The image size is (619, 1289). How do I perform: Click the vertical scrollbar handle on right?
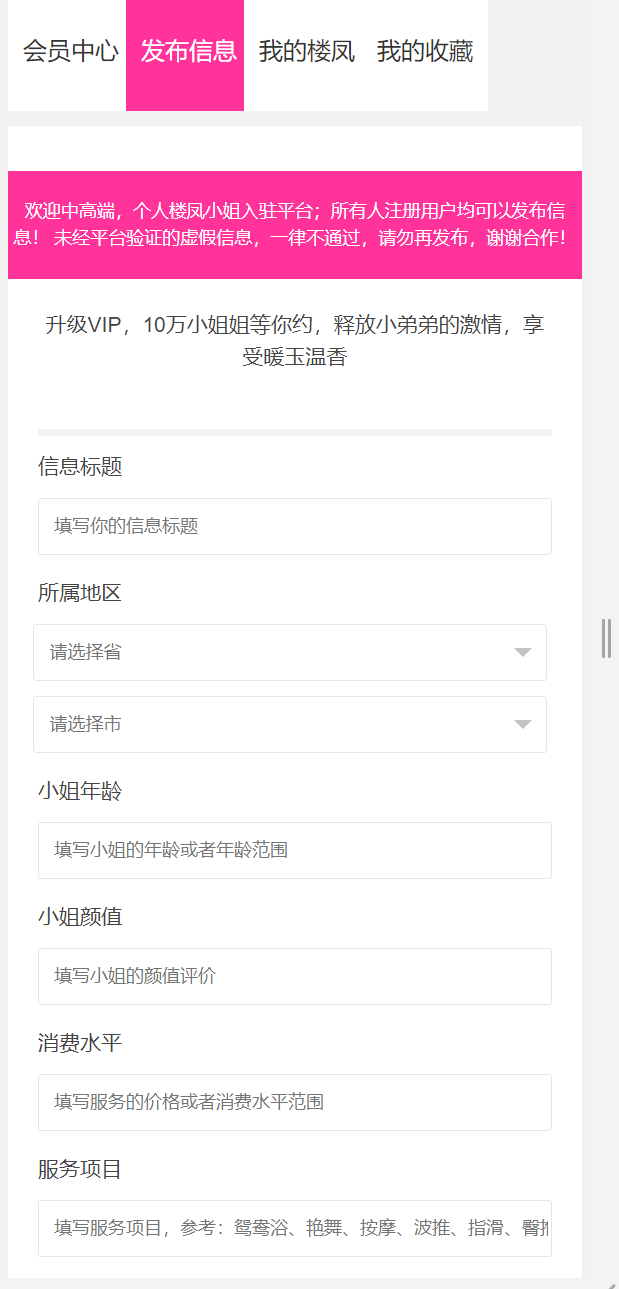click(x=606, y=638)
